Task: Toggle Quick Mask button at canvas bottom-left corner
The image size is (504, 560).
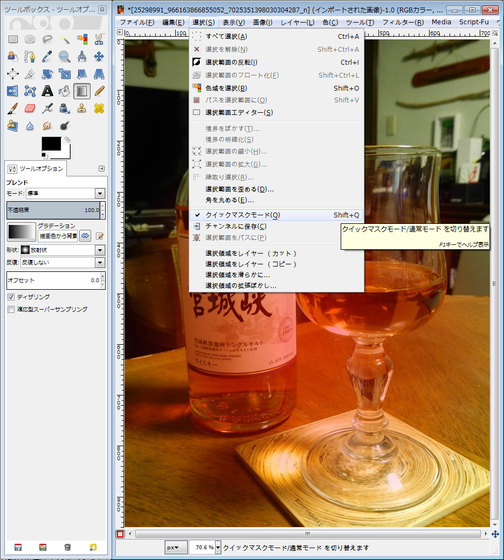Action: coord(120,534)
